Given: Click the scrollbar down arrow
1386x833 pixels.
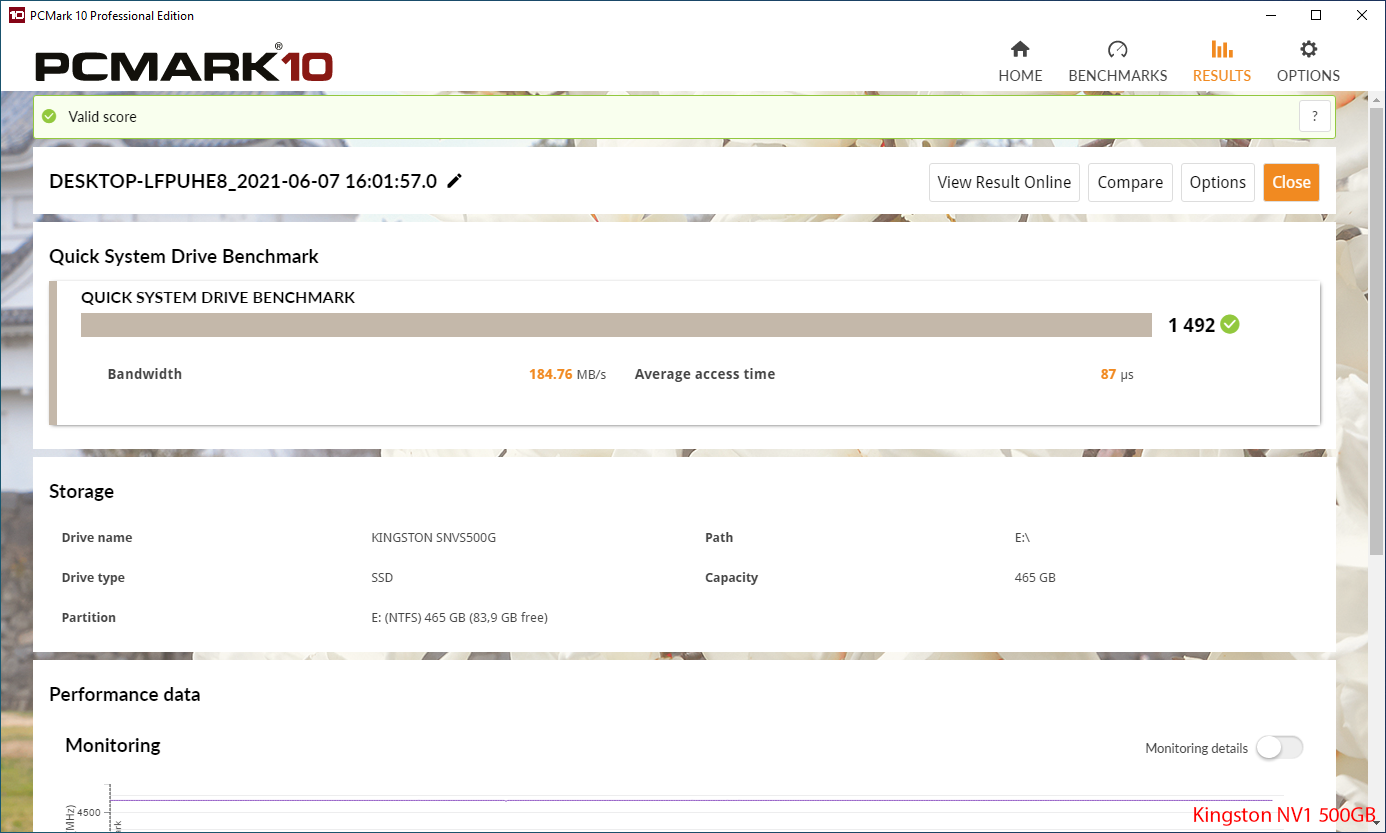Looking at the screenshot, I should pos(1377,823).
